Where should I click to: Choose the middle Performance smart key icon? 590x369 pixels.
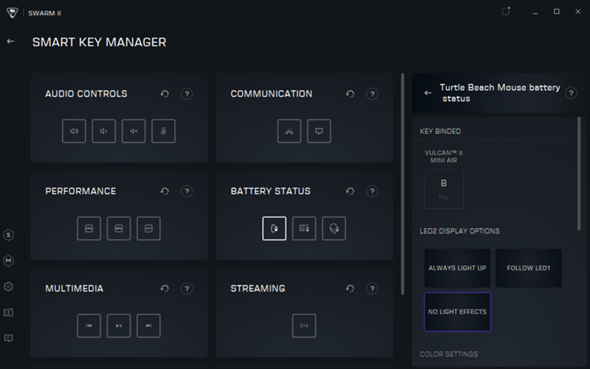coord(119,228)
